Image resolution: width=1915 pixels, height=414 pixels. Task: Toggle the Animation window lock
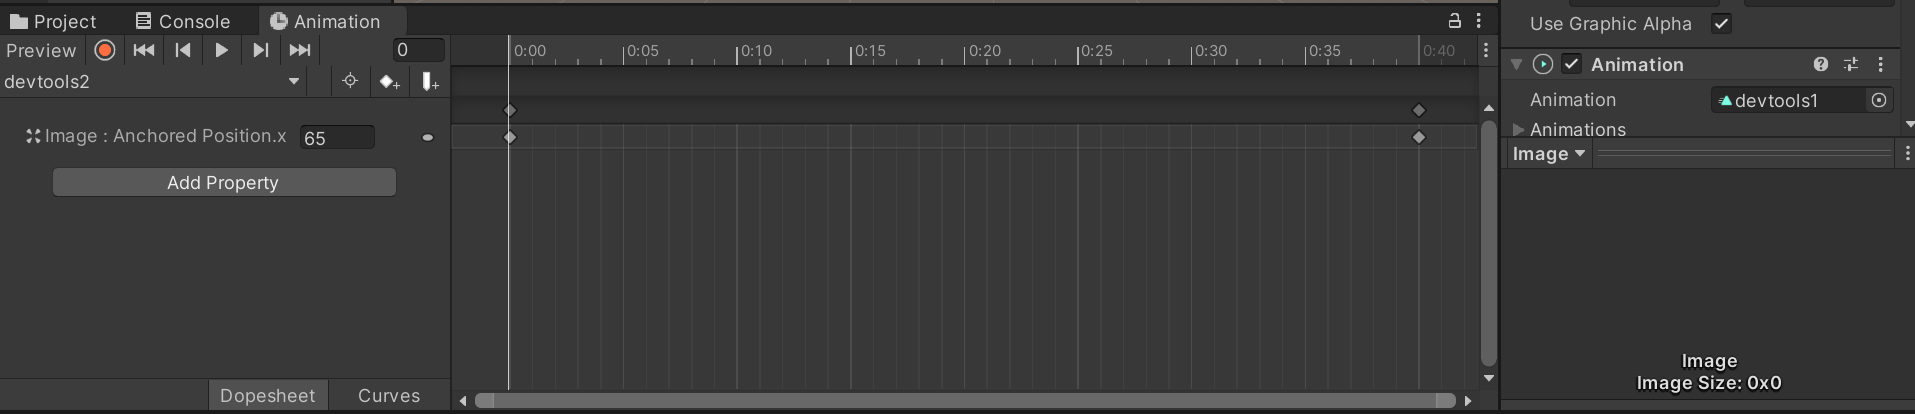tap(1455, 20)
